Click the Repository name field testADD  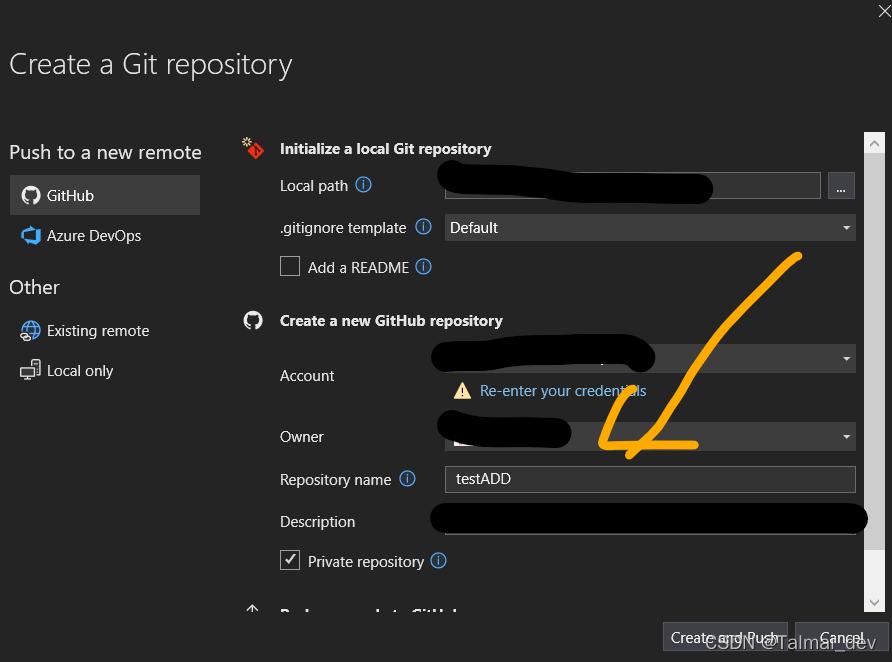(x=650, y=479)
